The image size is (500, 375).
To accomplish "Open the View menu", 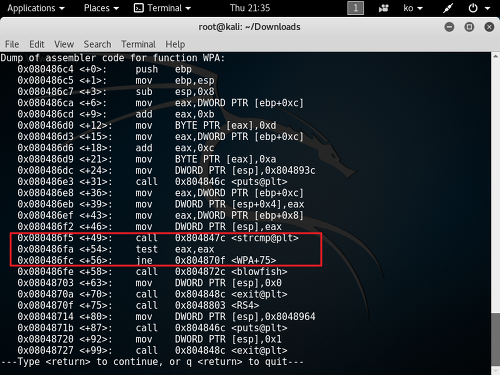I will pos(64,44).
